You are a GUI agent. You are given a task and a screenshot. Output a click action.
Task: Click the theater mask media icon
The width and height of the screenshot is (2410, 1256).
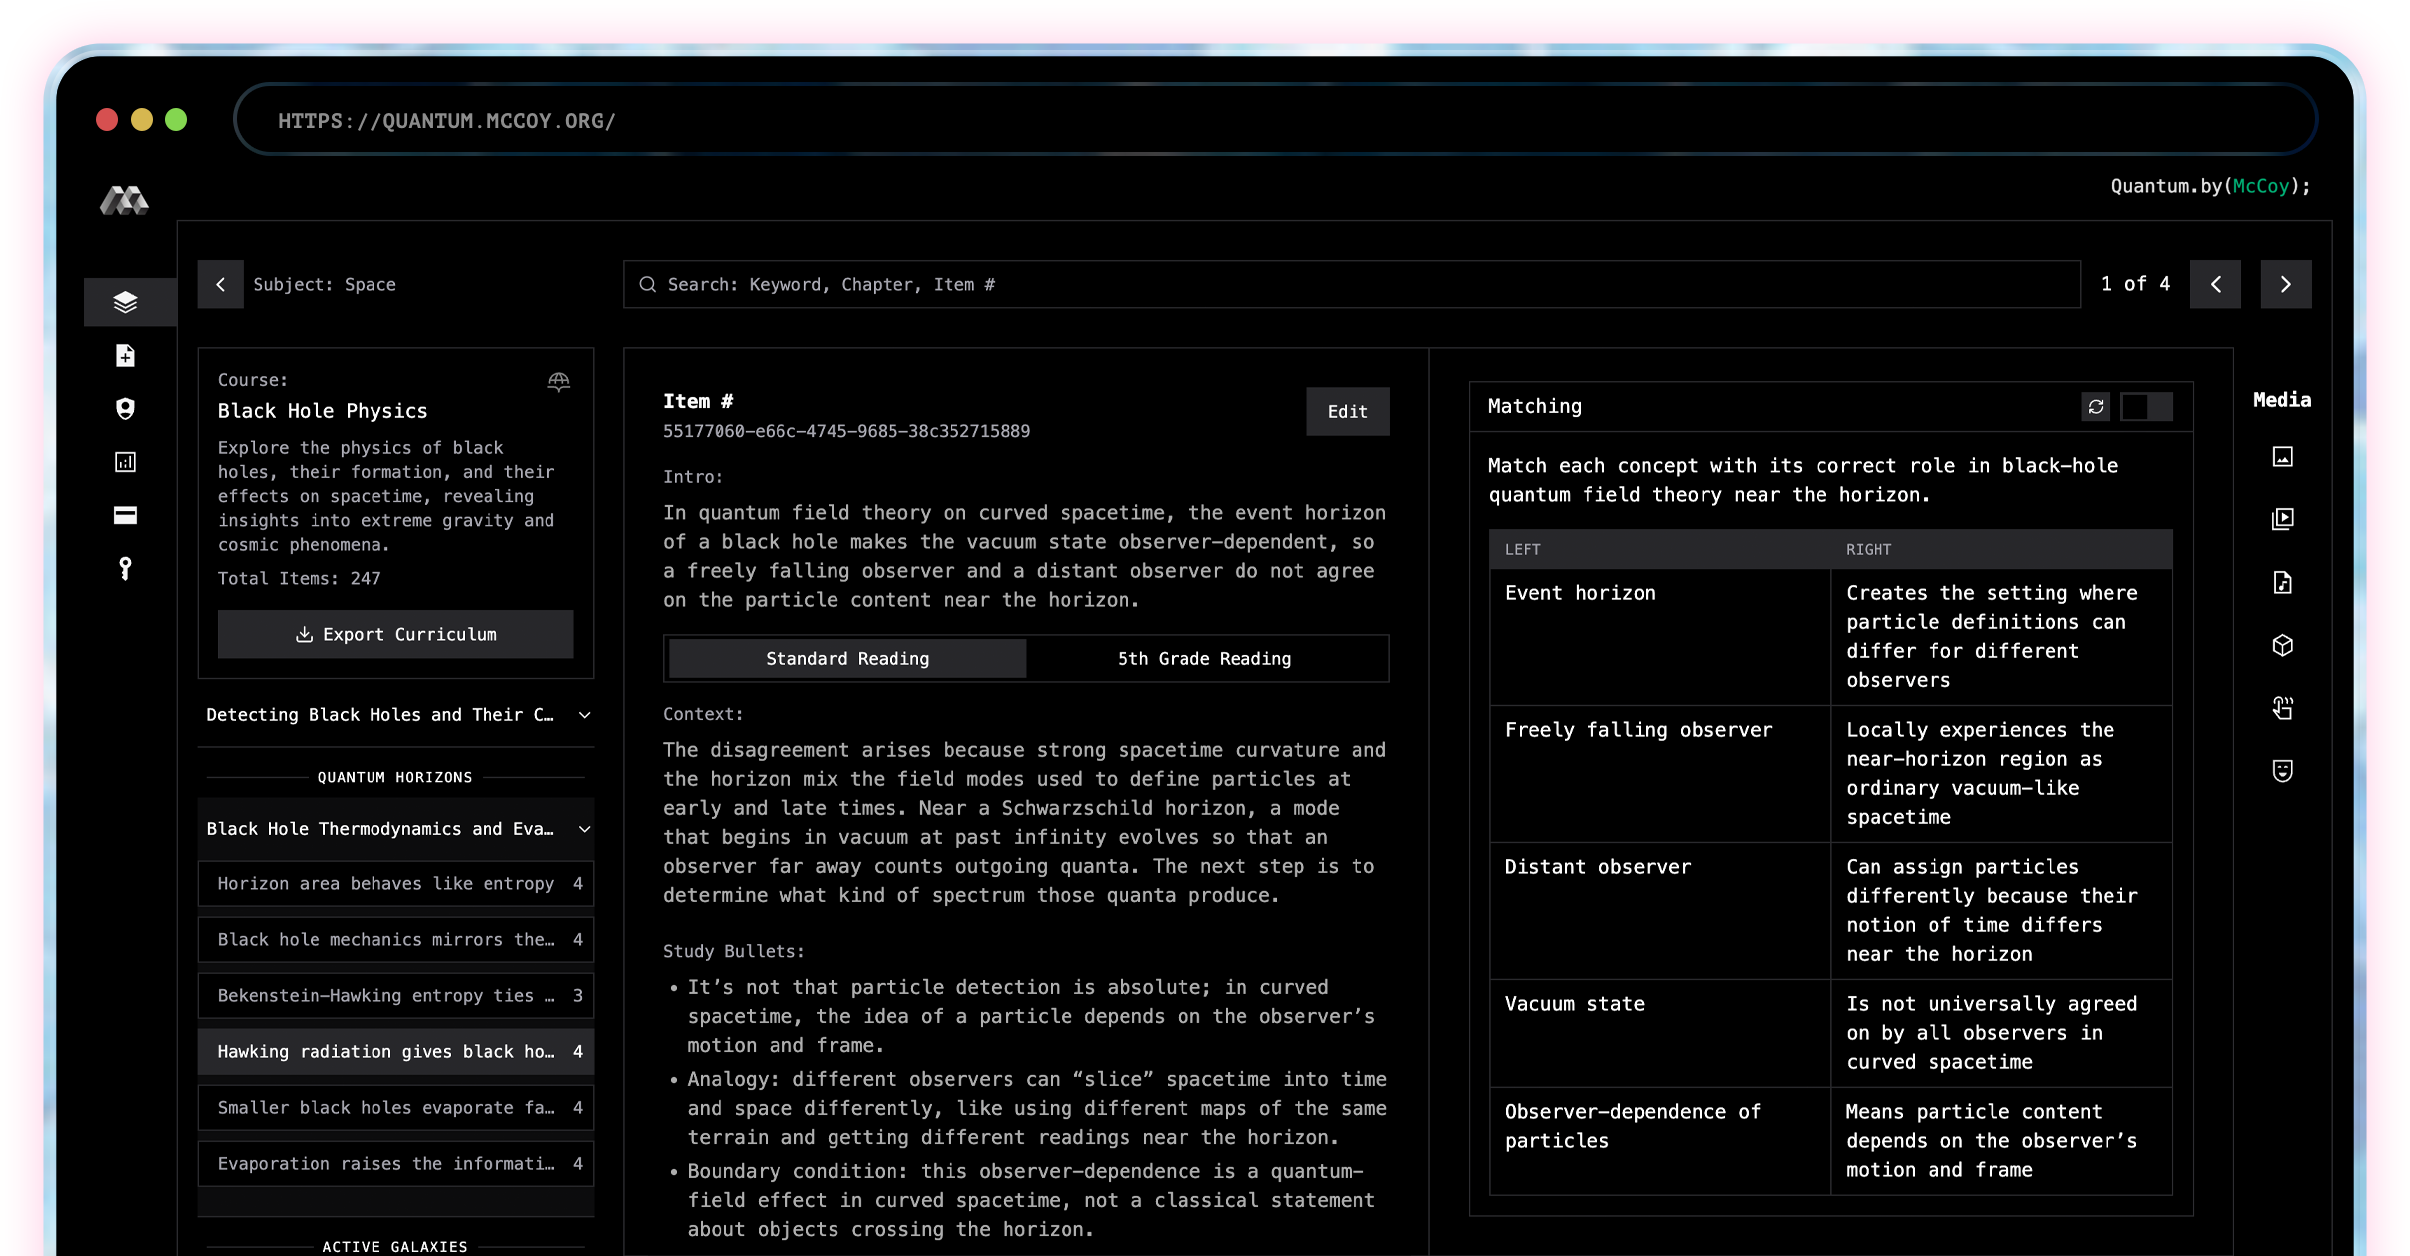2282,771
